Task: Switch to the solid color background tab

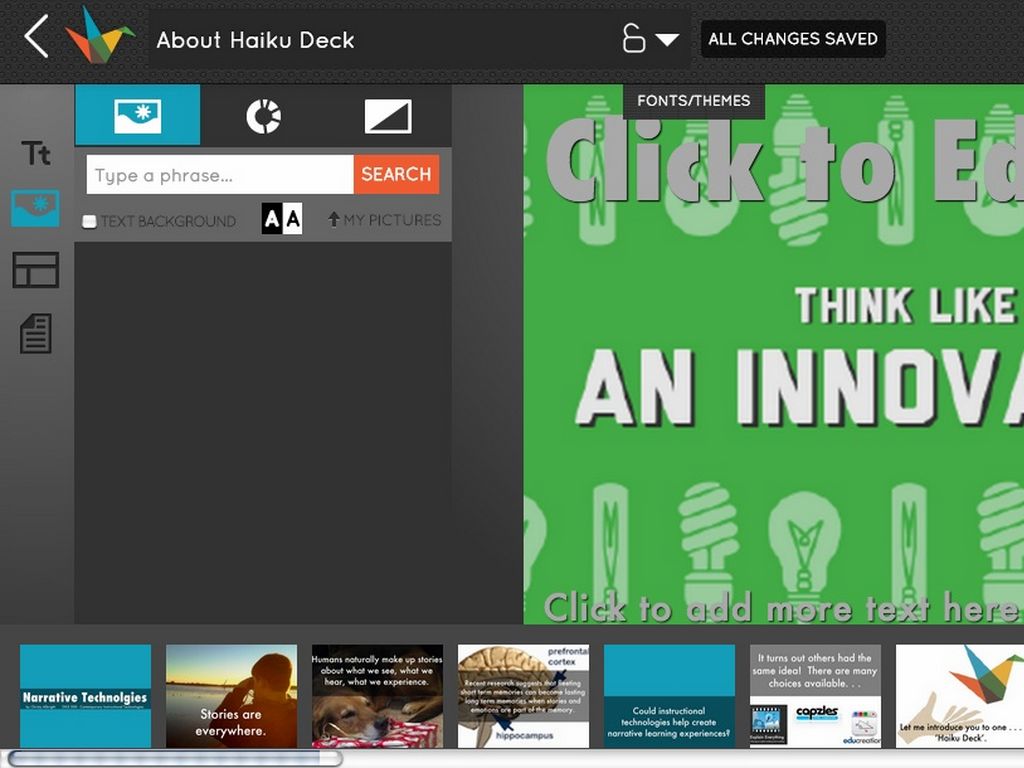Action: [388, 116]
